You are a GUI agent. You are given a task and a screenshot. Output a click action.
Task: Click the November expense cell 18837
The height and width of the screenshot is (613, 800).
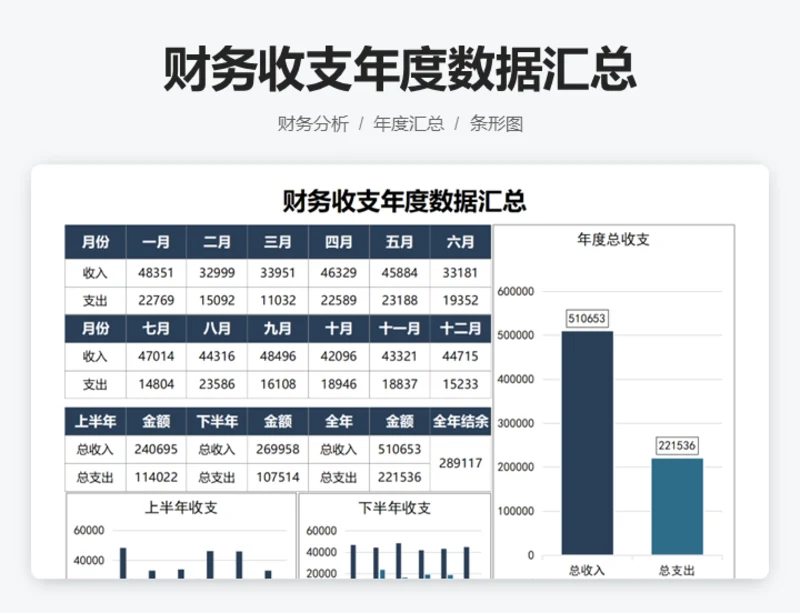(x=399, y=384)
